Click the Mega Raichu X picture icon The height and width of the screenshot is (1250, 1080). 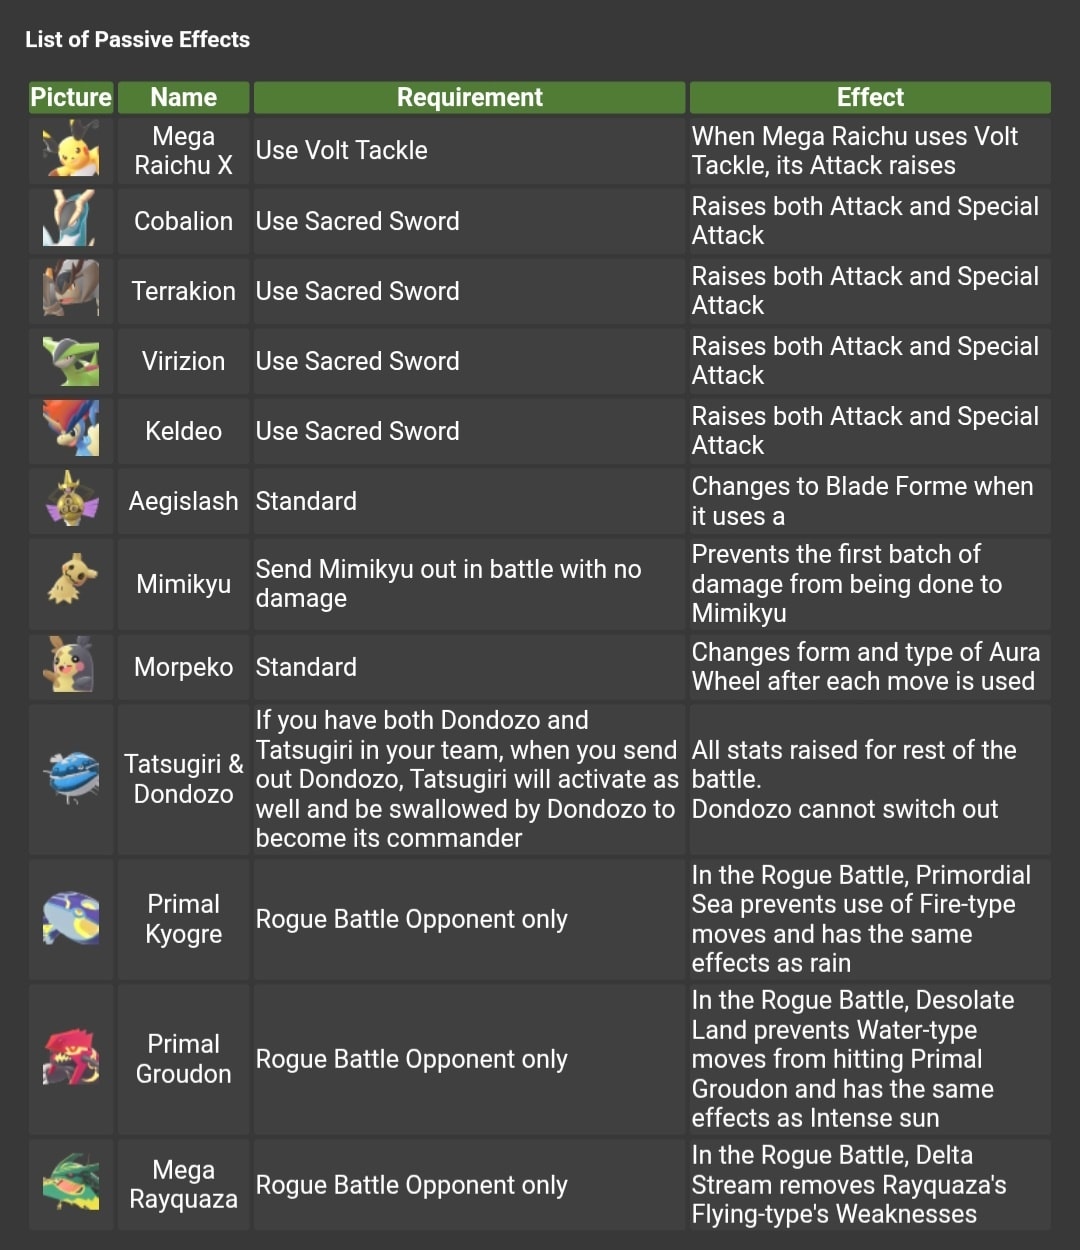[71, 150]
